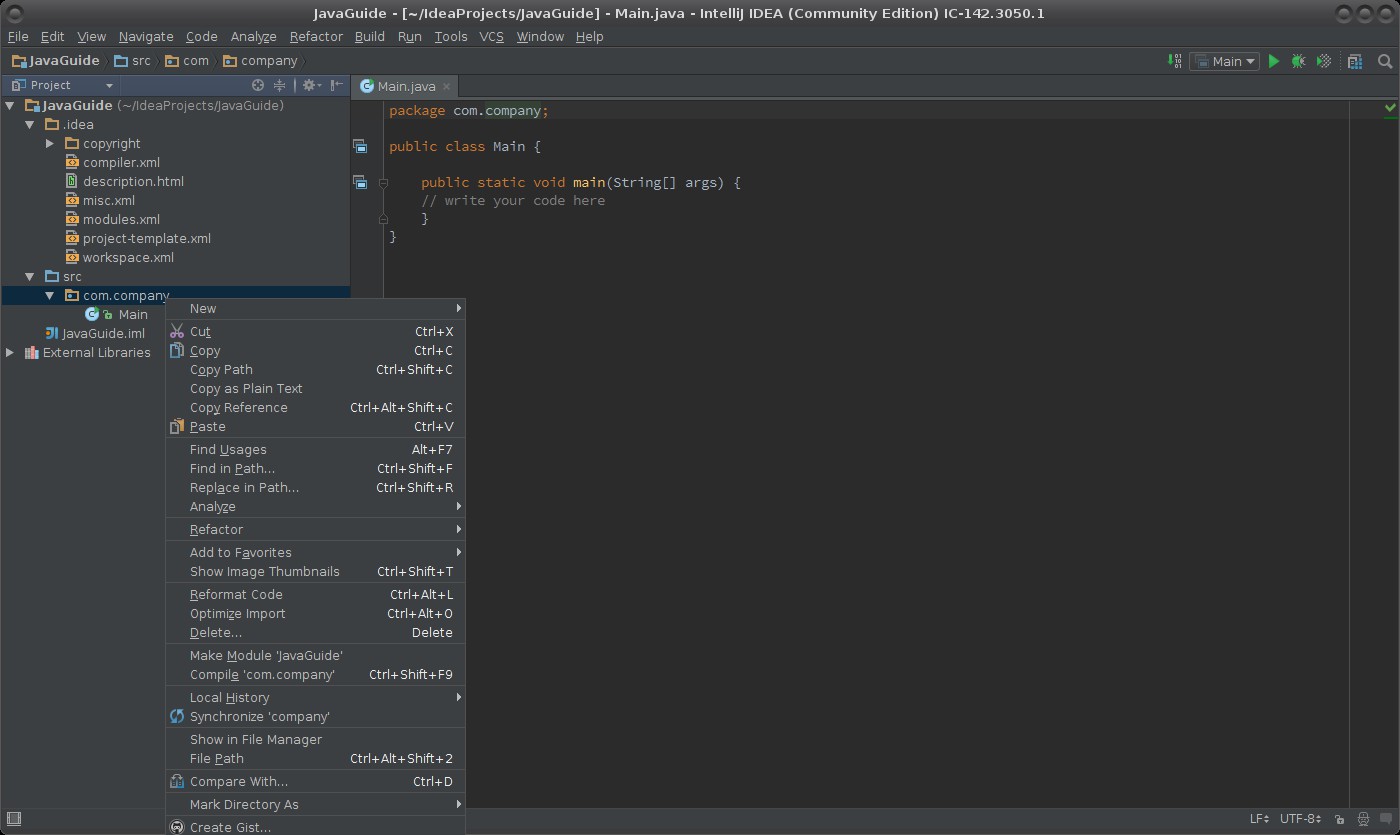Choose Copy Path from context menu
Image resolution: width=1400 pixels, height=835 pixels.
click(315, 369)
